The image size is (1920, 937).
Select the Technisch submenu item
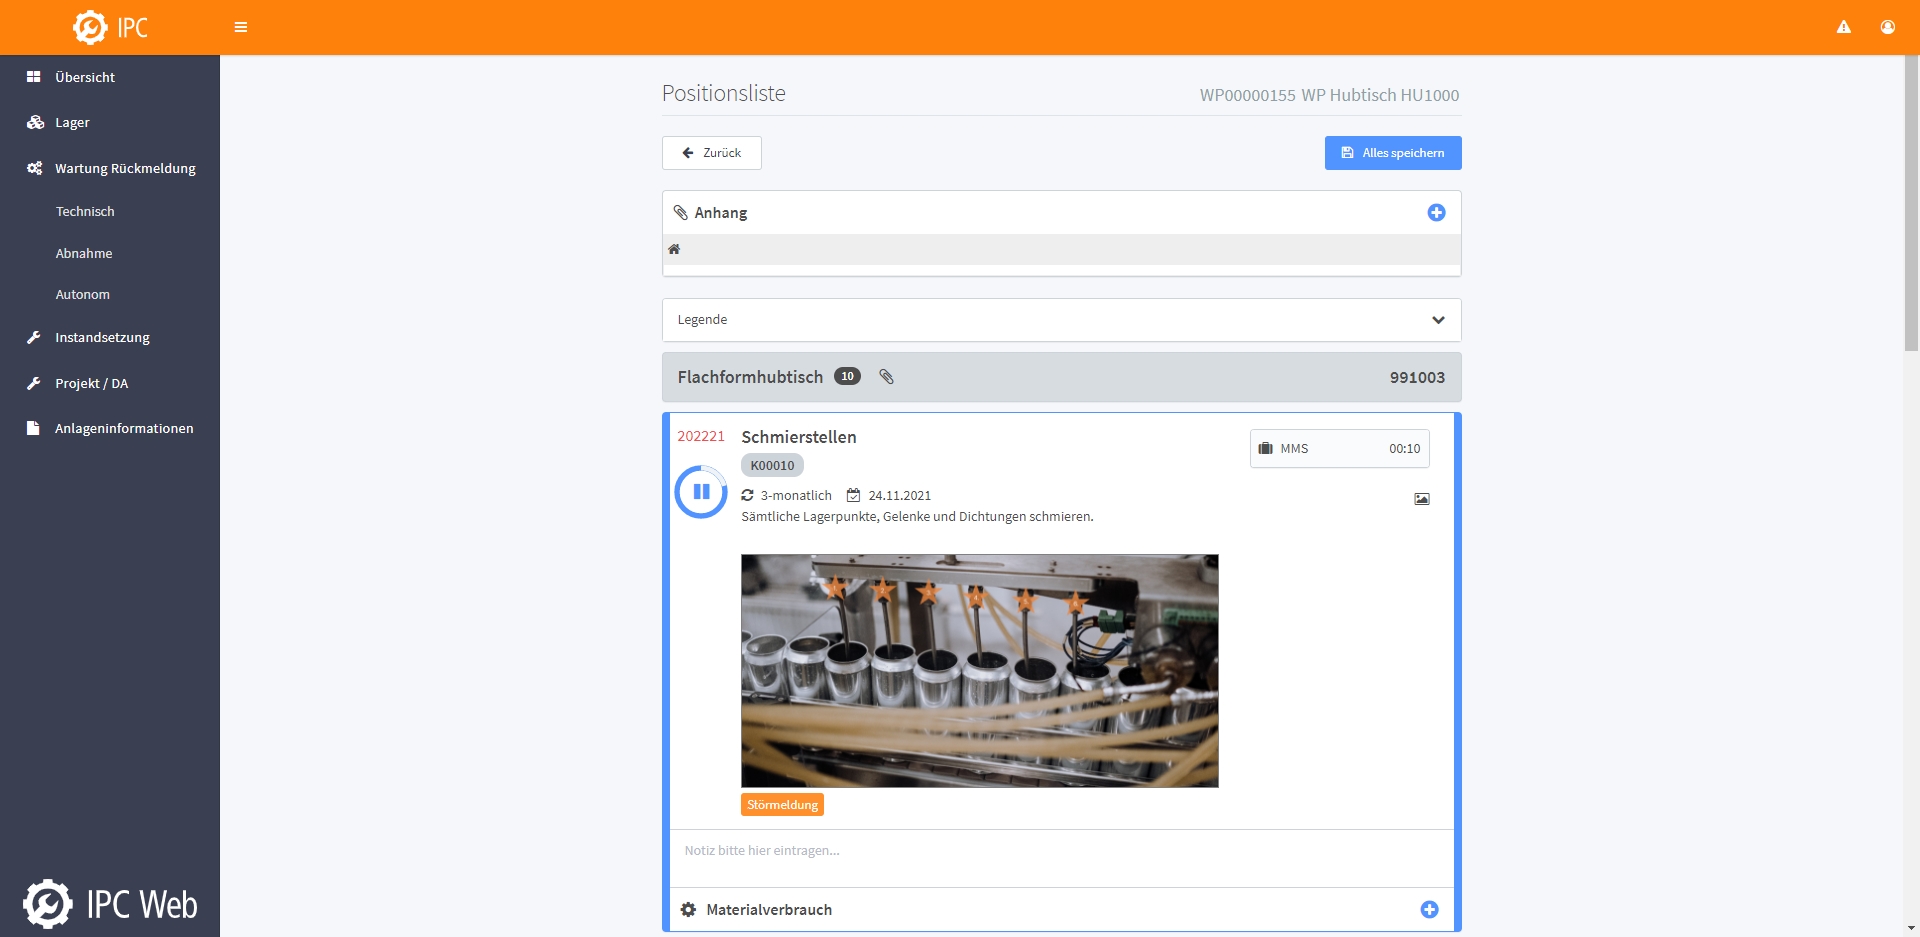[85, 211]
